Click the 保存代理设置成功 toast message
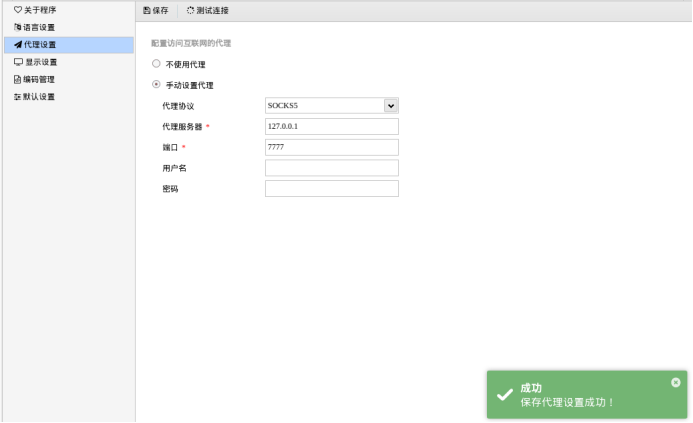 pos(568,402)
